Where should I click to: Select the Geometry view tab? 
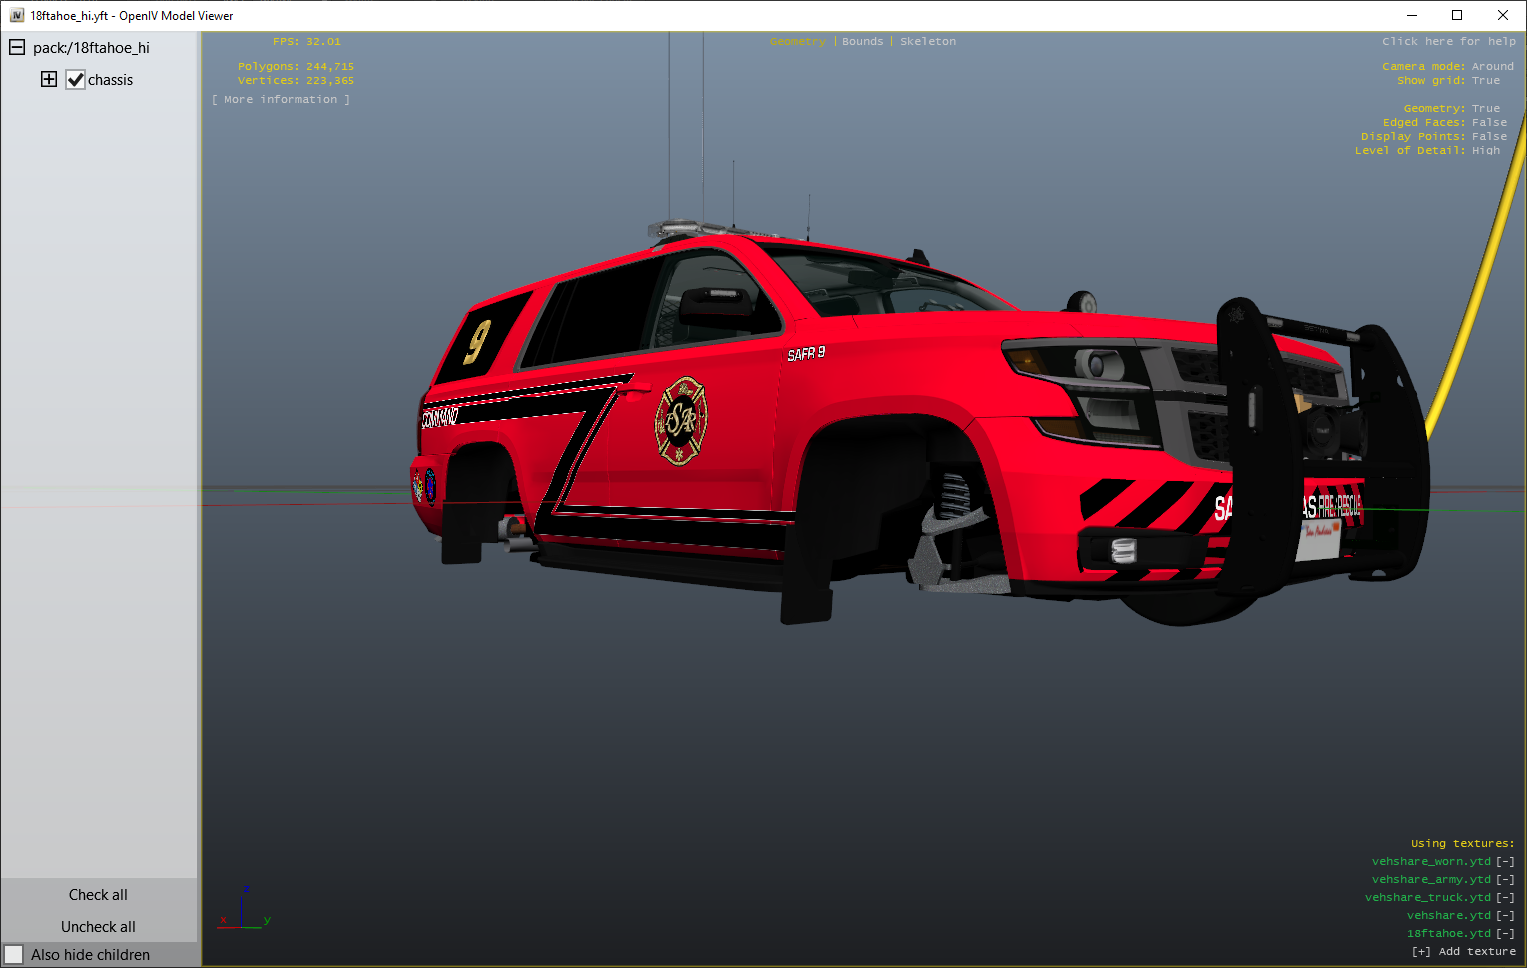click(797, 42)
